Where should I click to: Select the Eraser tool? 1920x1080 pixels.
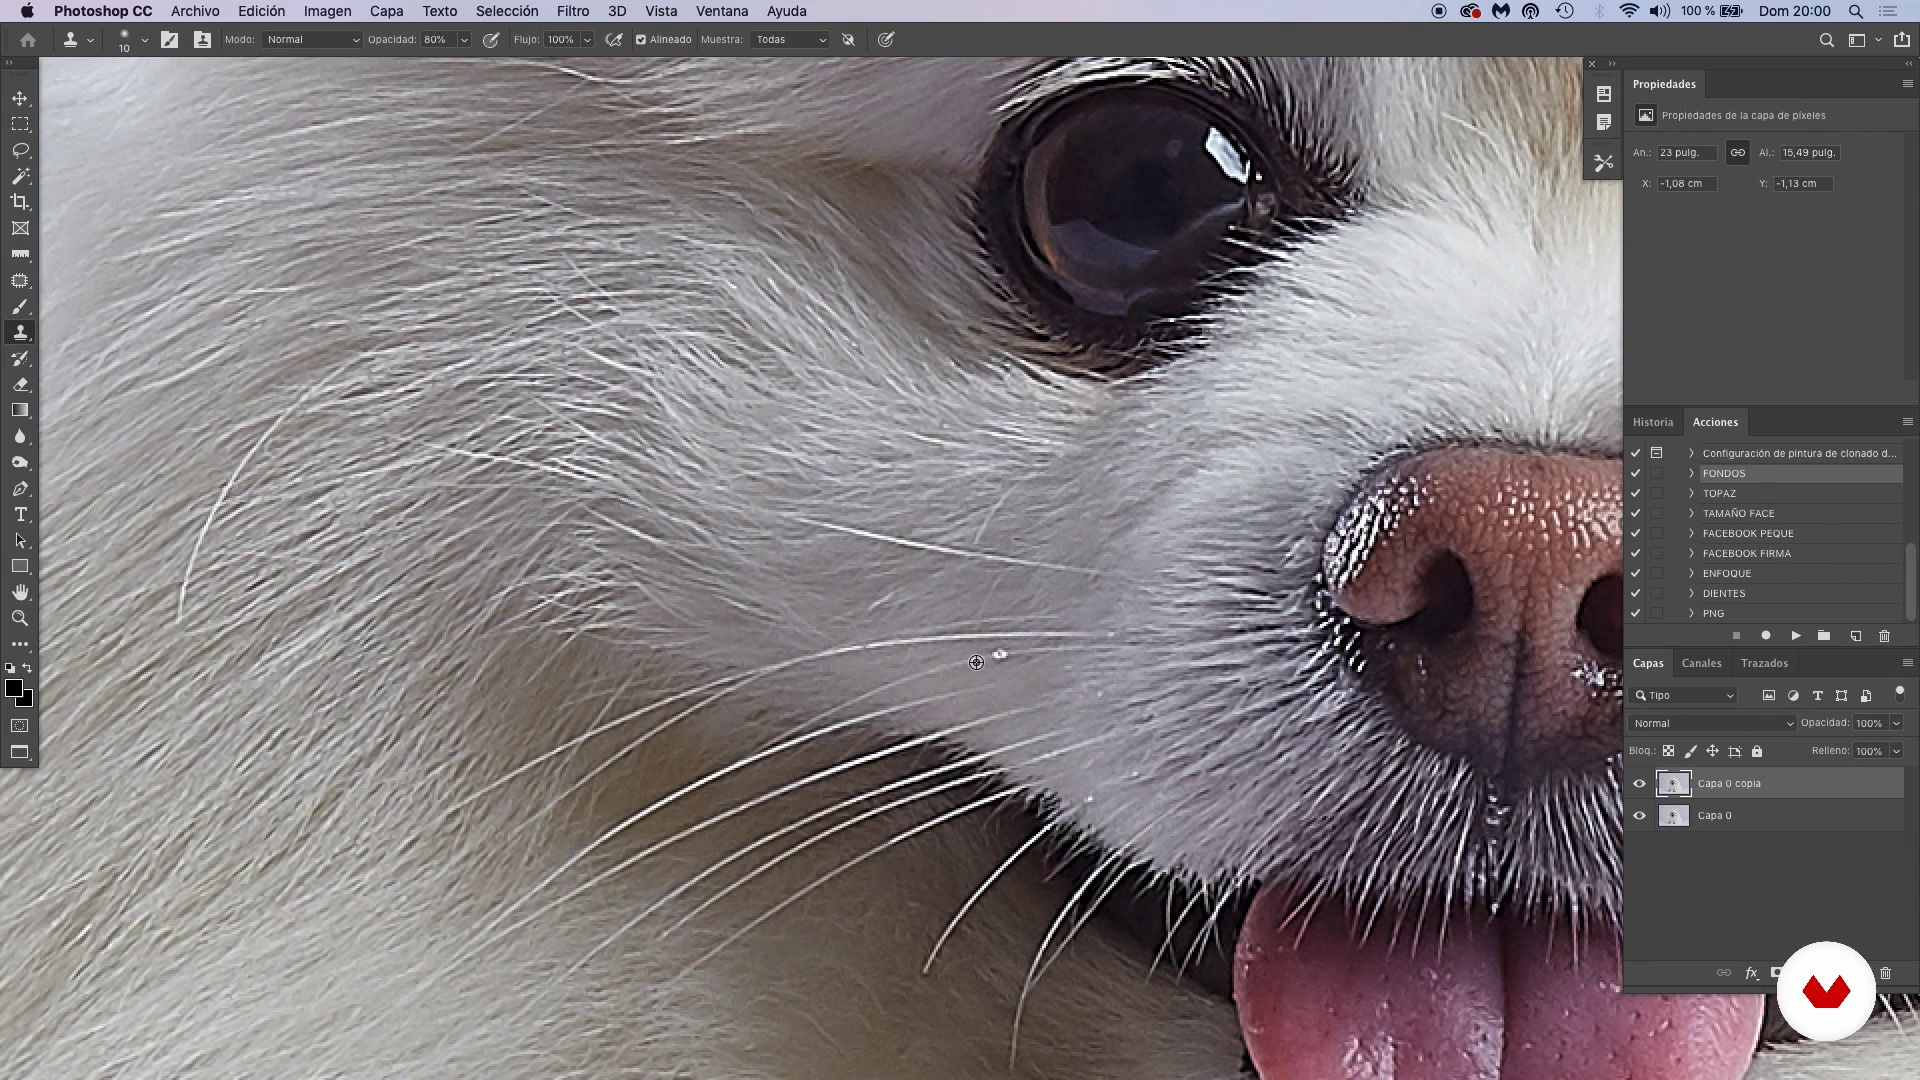click(x=20, y=384)
